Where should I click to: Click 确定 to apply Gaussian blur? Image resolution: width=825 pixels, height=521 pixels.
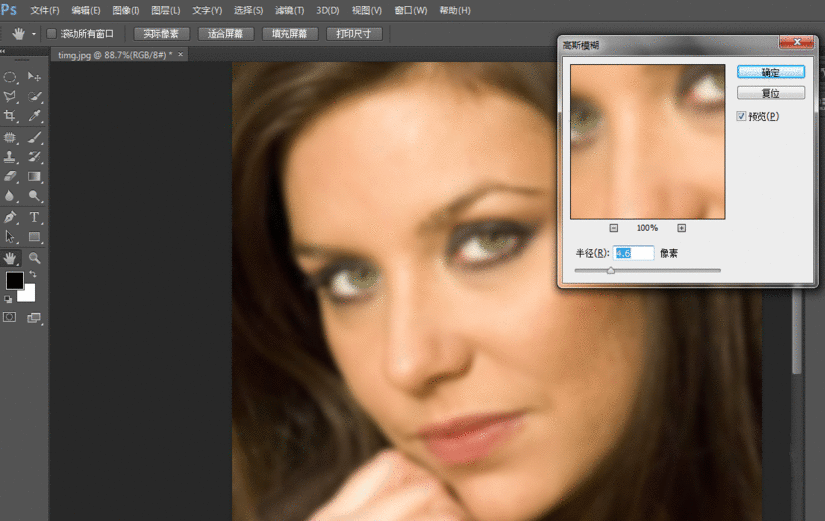click(770, 73)
